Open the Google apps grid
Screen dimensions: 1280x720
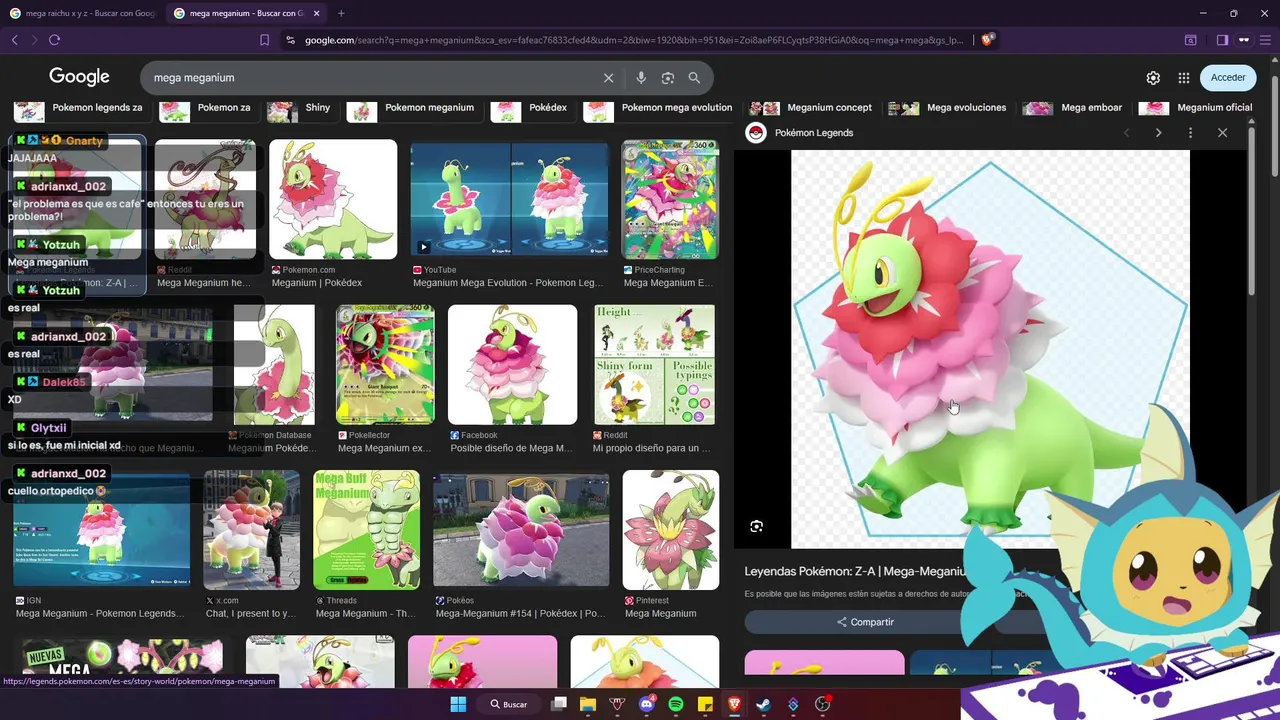[1184, 78]
